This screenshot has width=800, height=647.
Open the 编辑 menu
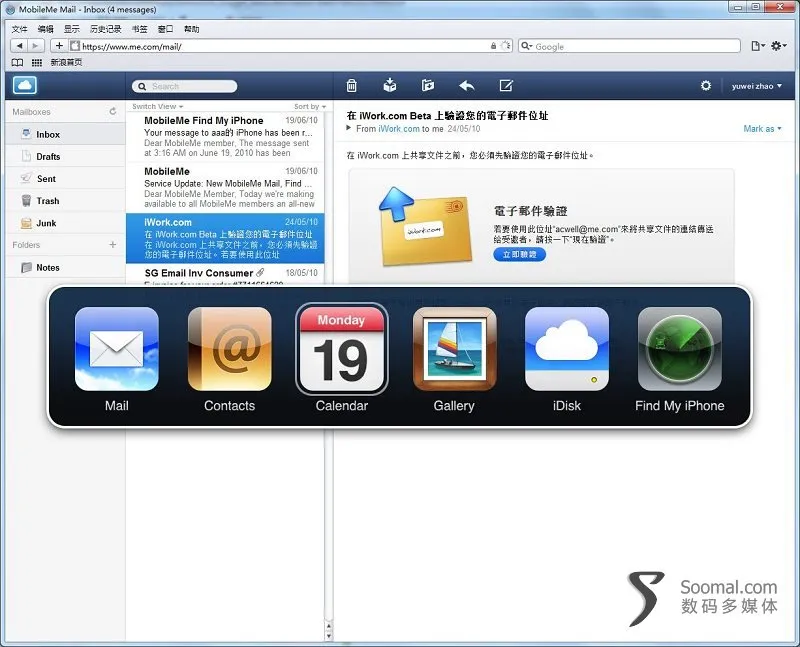(45, 29)
